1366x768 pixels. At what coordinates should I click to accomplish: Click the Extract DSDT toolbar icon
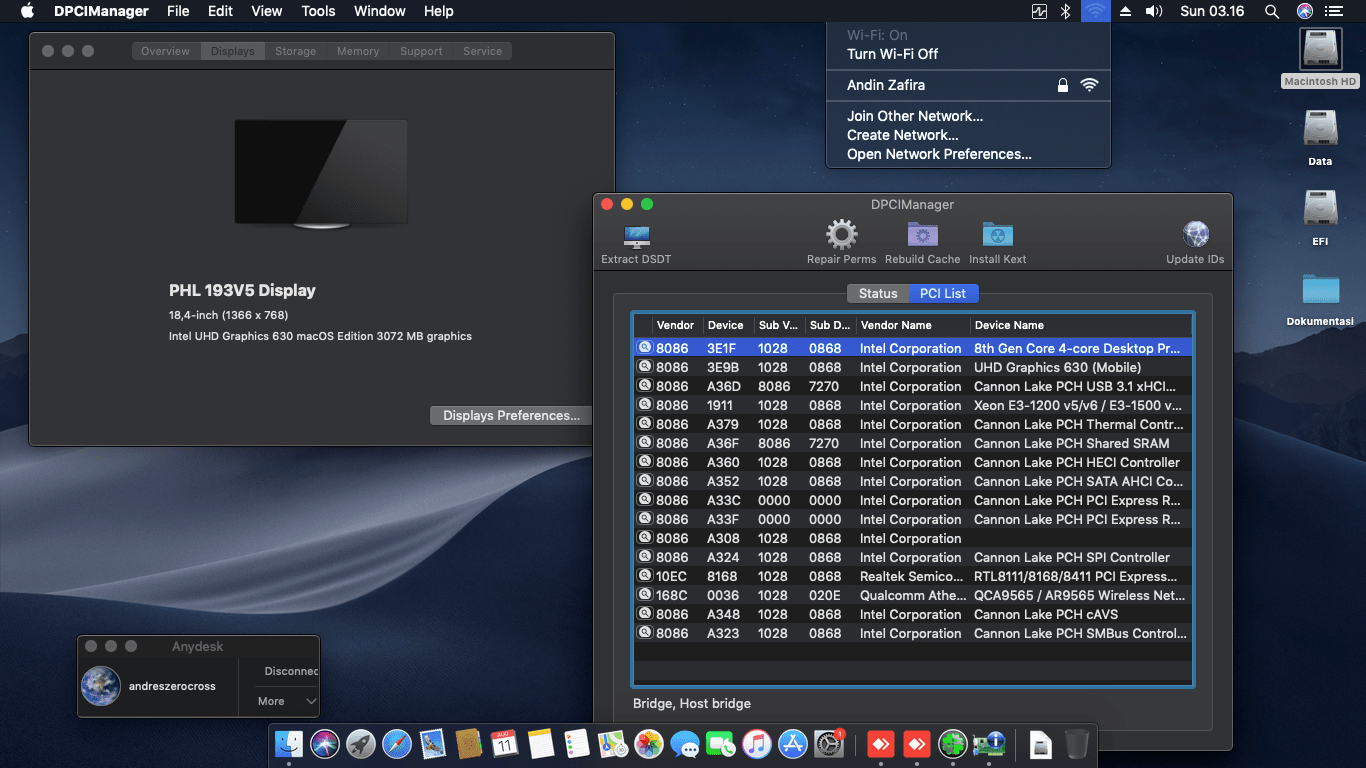[636, 237]
